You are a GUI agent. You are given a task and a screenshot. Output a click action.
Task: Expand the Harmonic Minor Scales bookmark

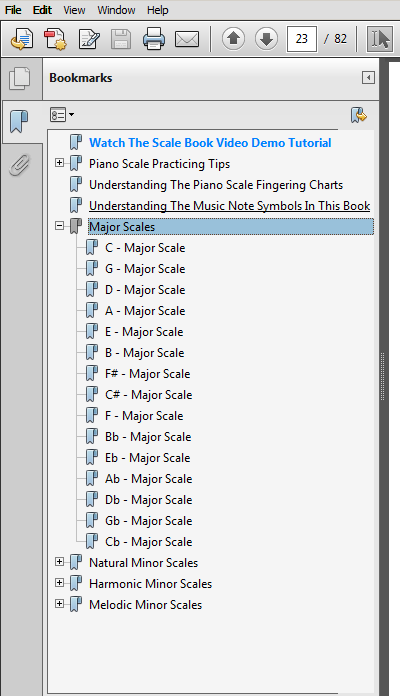59,582
